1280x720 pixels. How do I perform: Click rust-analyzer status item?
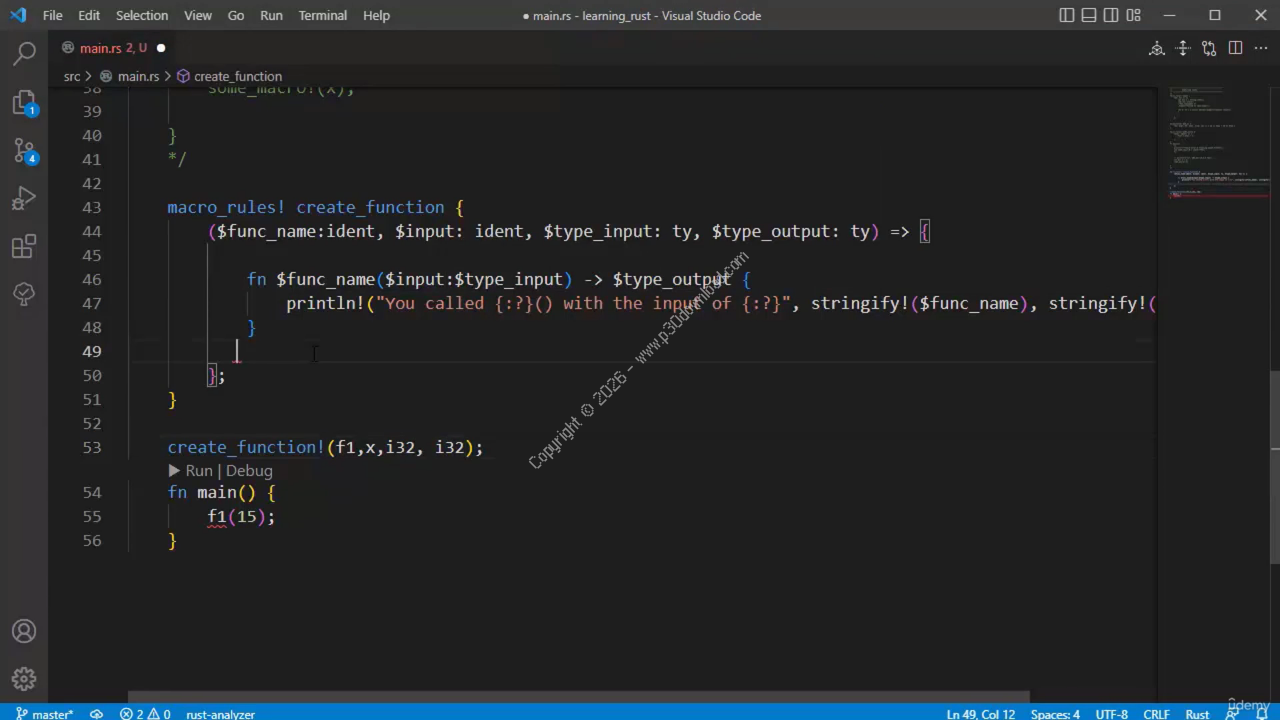[220, 714]
